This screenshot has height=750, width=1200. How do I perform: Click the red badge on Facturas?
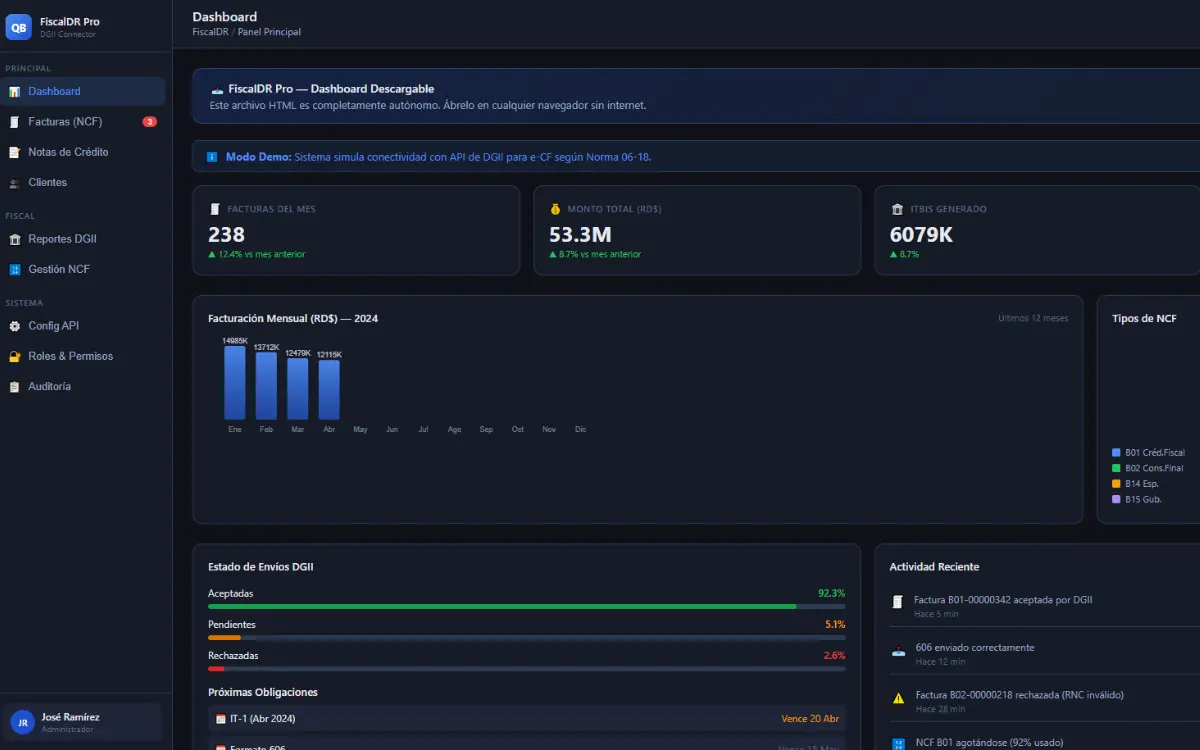tap(149, 122)
